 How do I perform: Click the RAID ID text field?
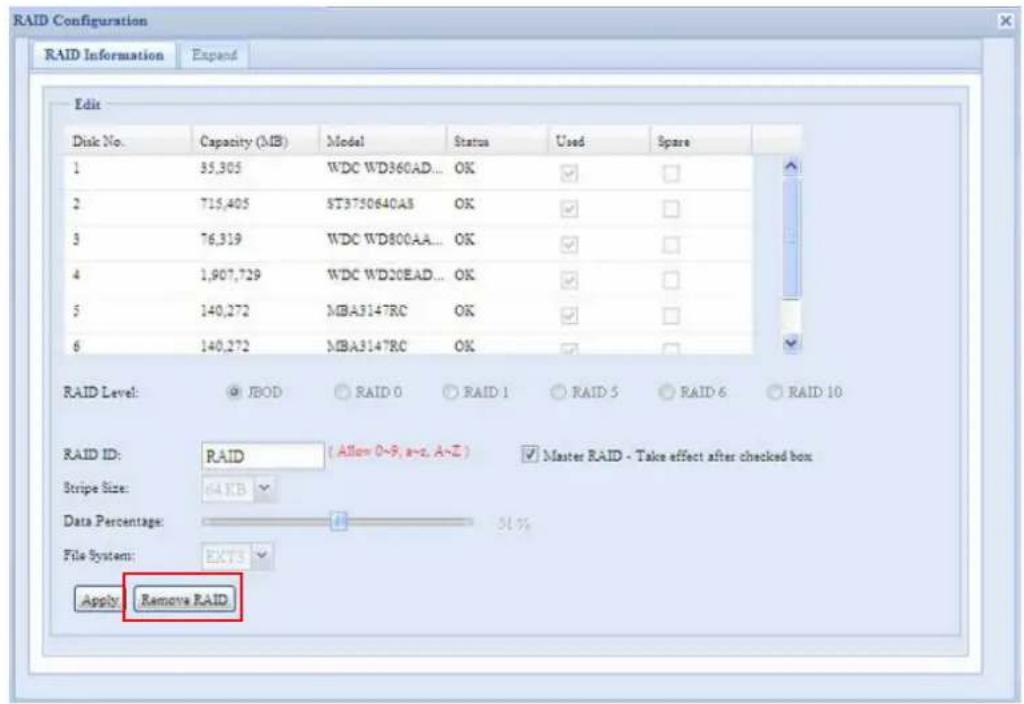[x=263, y=456]
